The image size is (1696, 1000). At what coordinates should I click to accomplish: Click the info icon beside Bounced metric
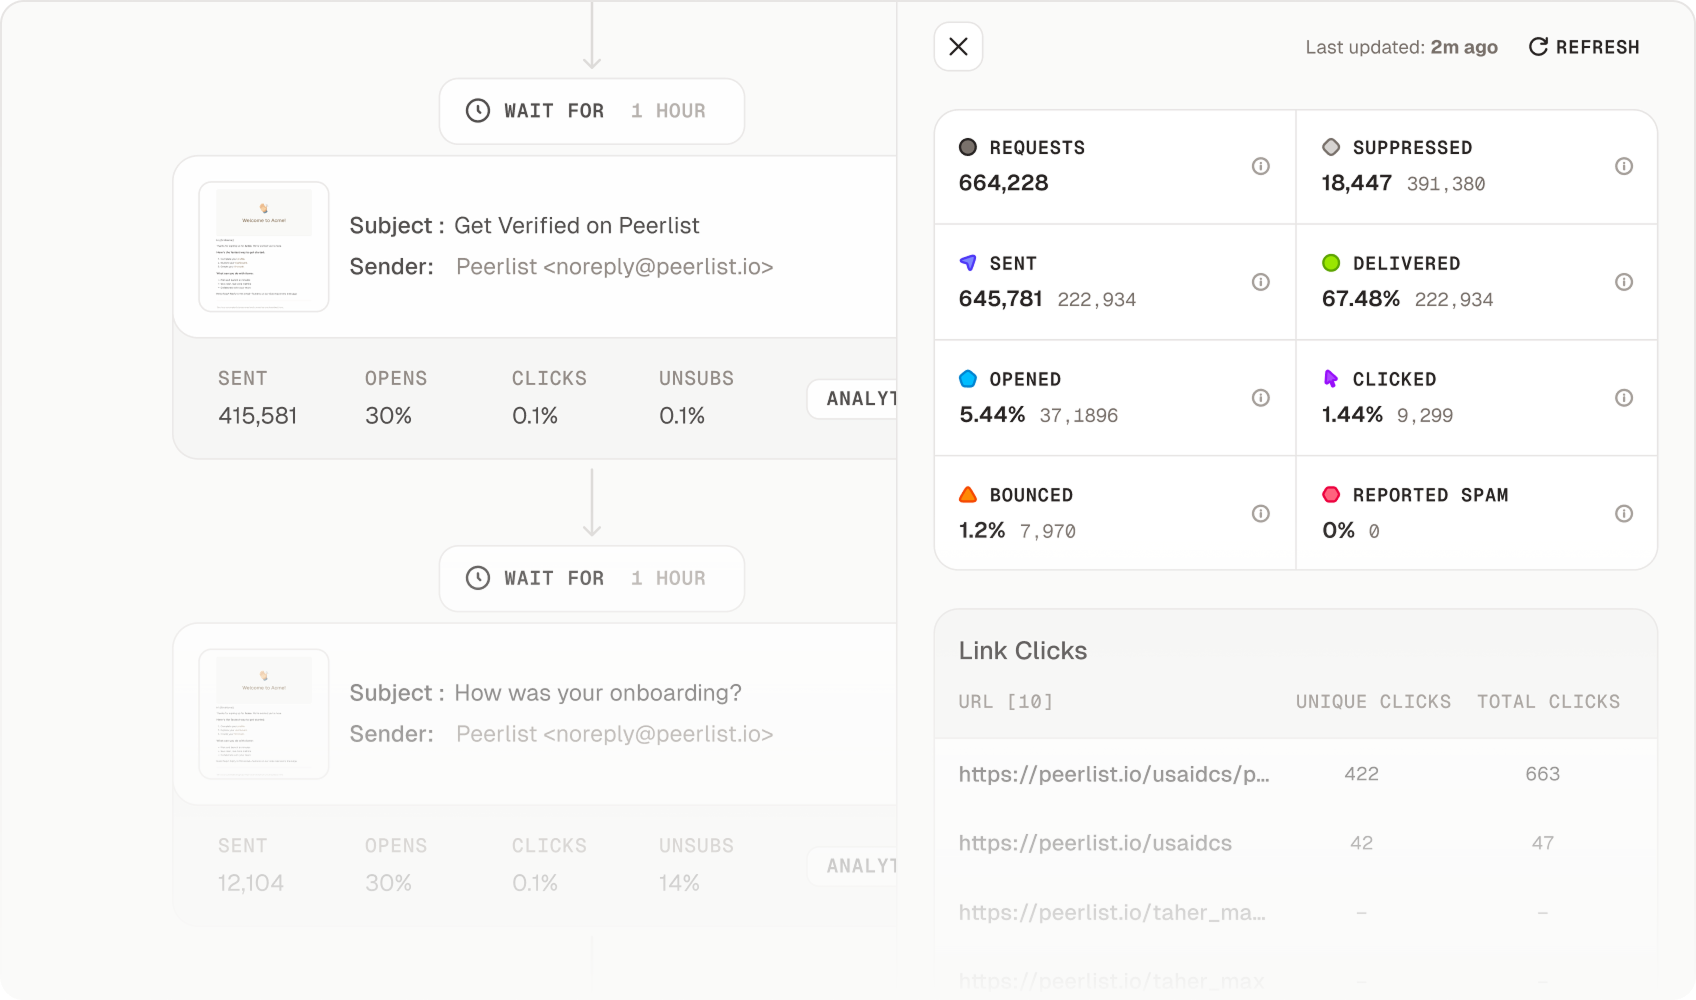pos(1260,513)
